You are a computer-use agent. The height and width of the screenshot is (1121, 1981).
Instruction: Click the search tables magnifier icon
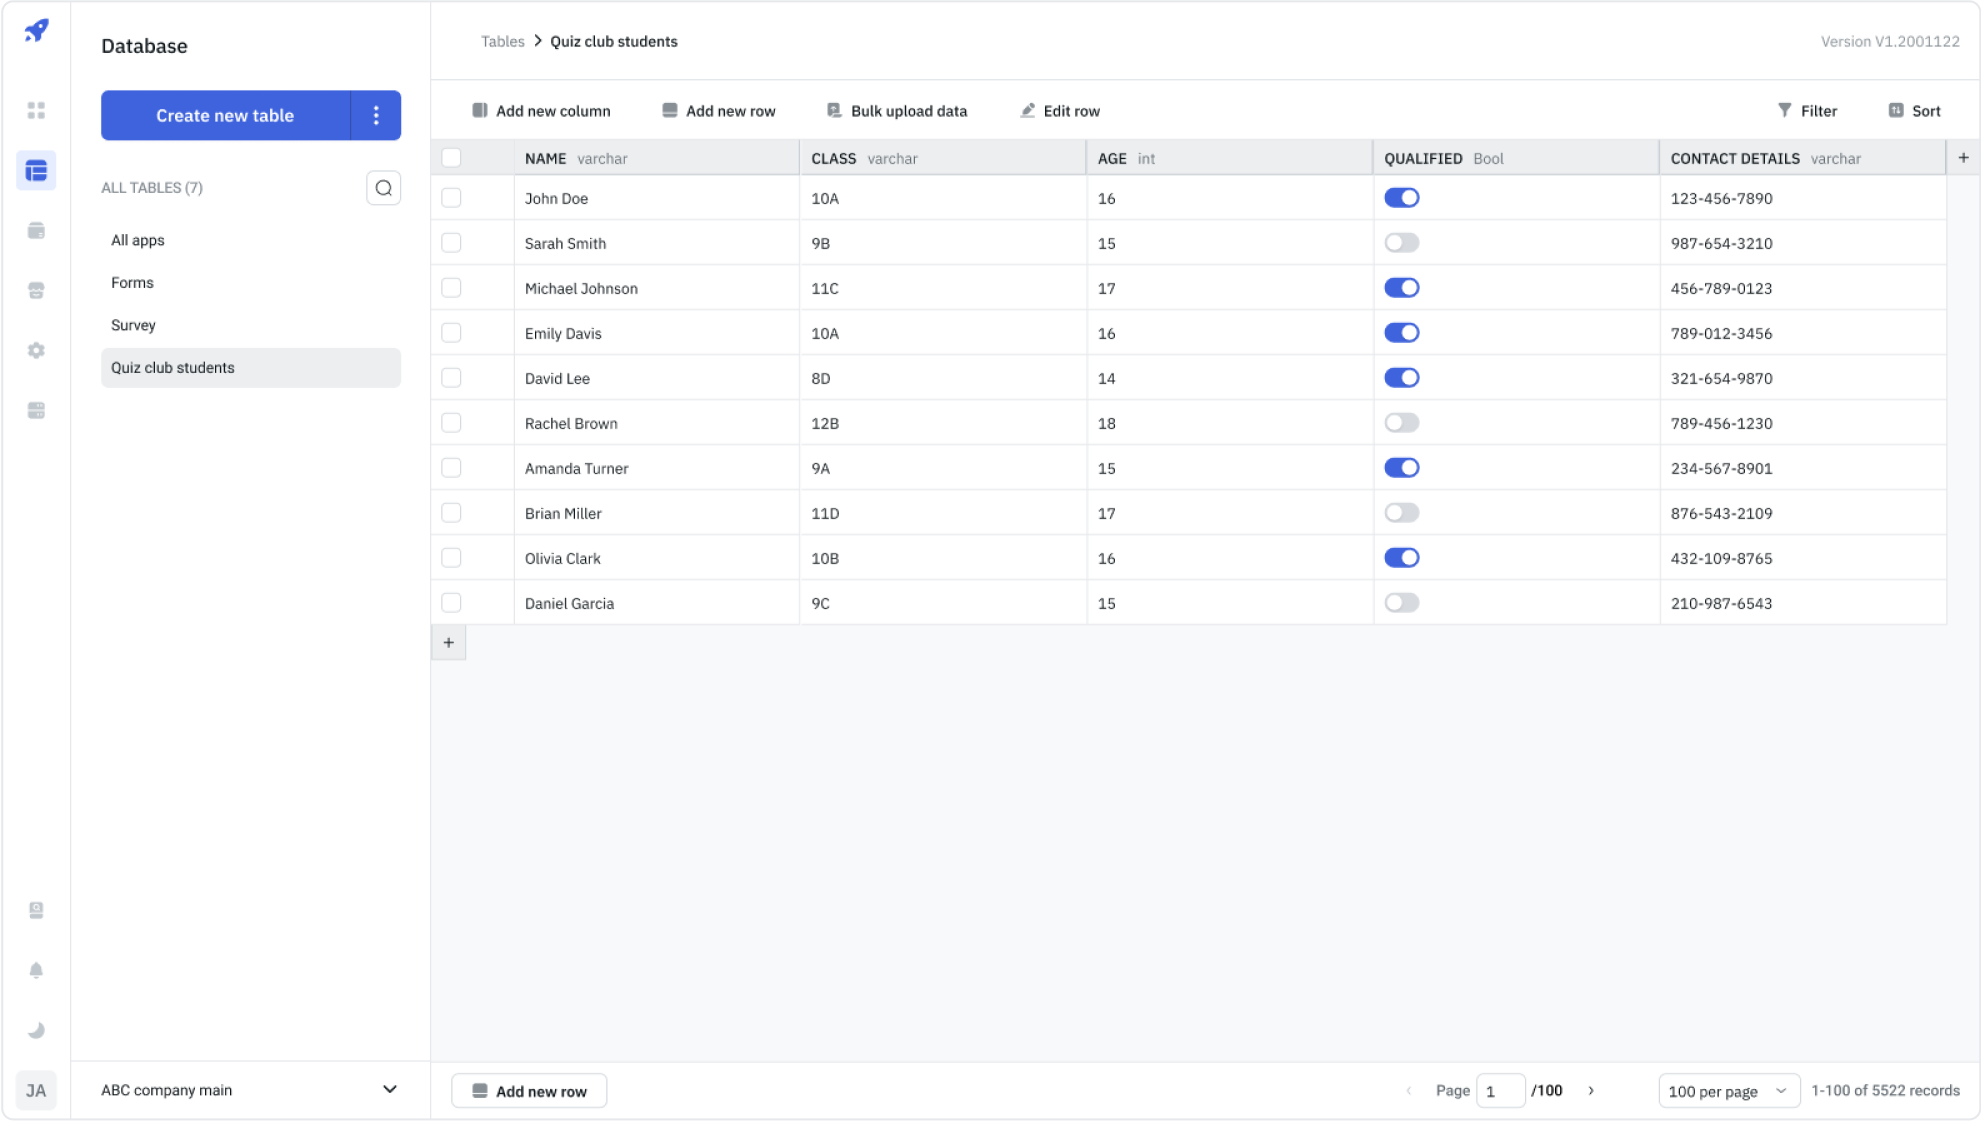point(383,188)
